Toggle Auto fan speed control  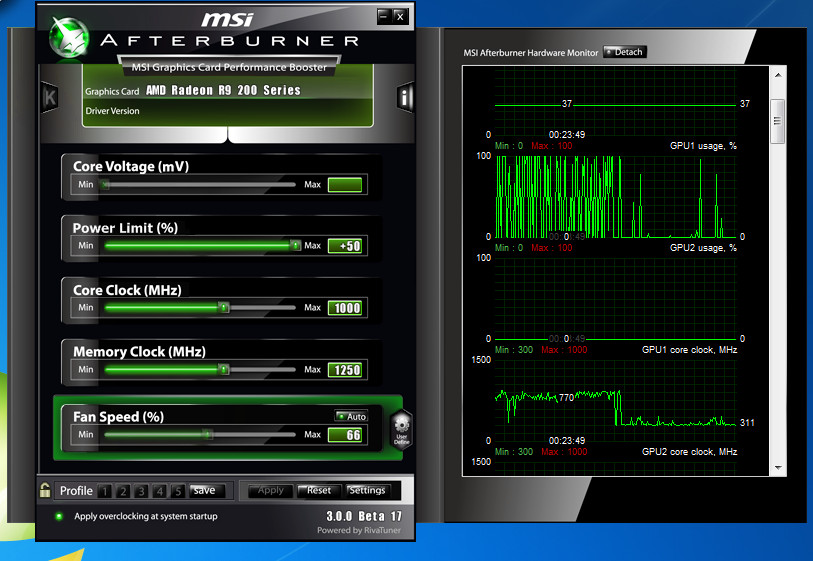[x=351, y=416]
